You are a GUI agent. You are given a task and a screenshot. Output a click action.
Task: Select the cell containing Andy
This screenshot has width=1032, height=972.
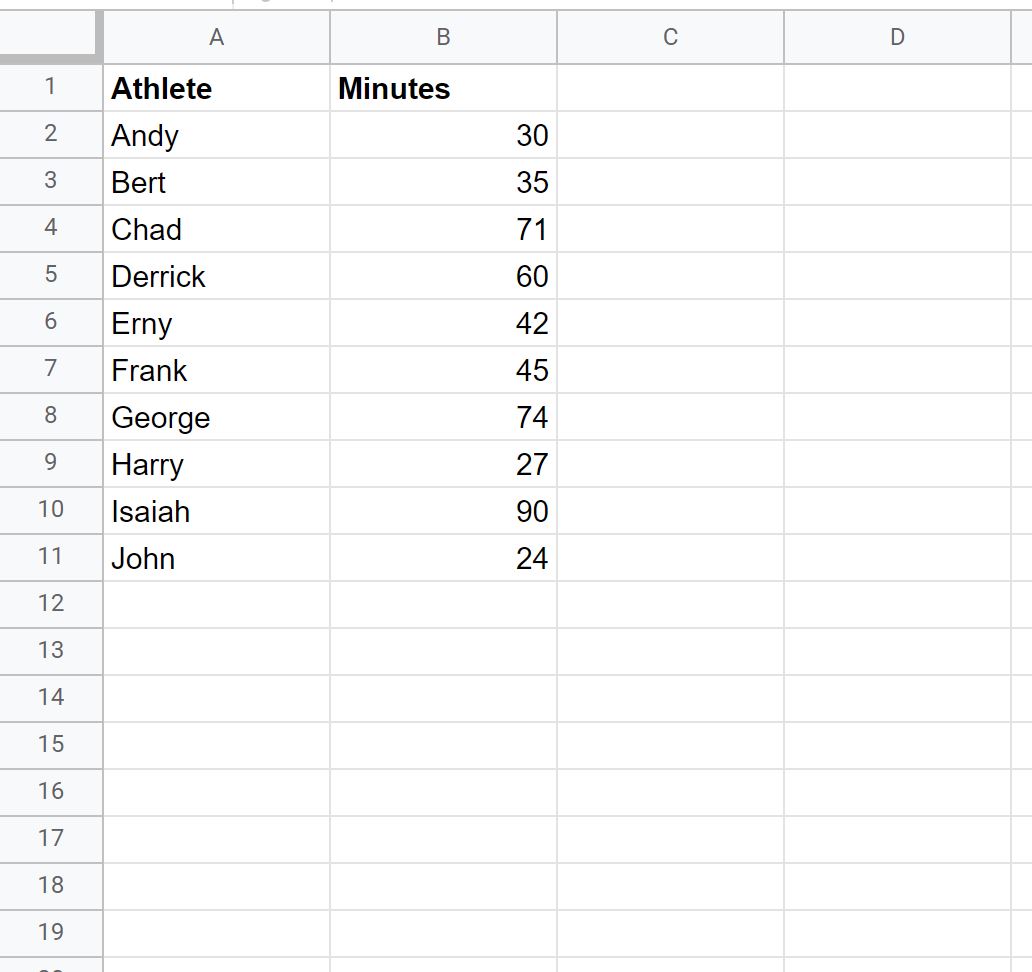[x=217, y=135]
